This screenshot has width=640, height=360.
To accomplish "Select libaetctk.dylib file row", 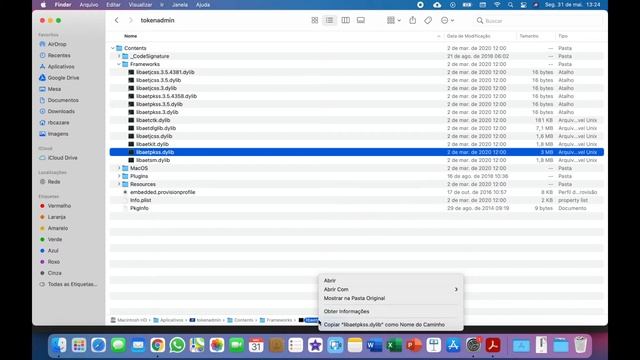I will coord(357,120).
